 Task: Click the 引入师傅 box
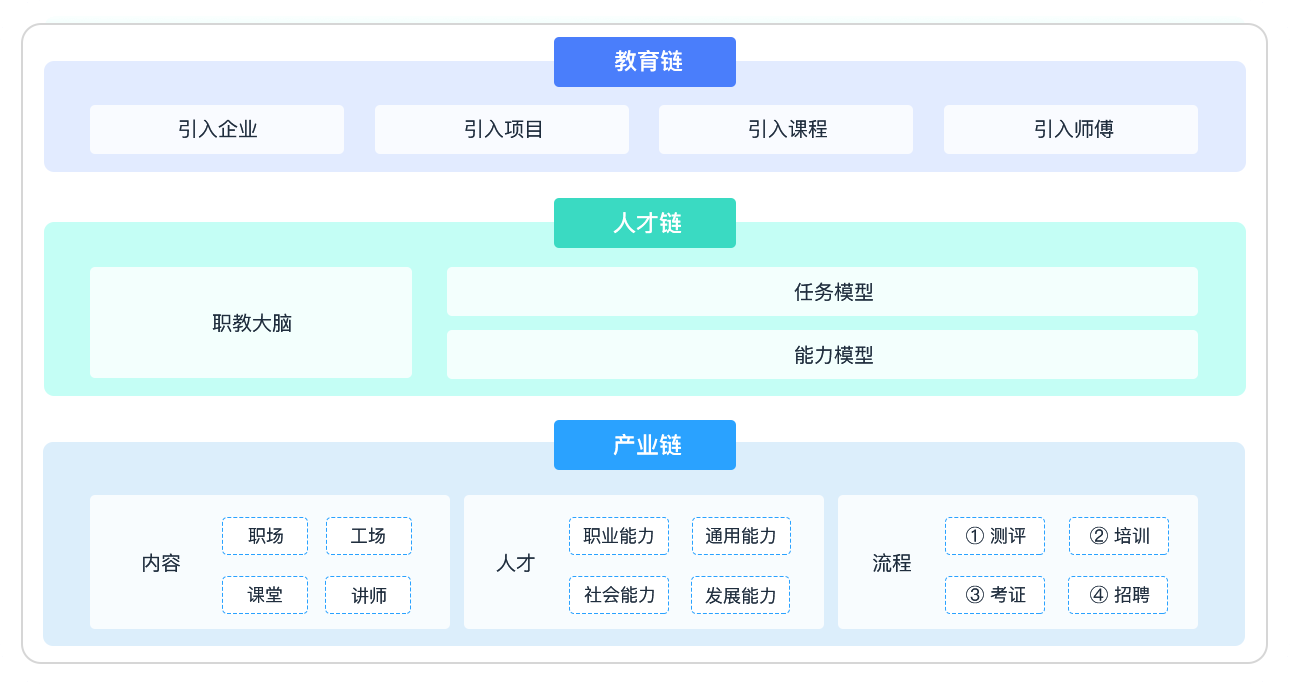point(1071,130)
